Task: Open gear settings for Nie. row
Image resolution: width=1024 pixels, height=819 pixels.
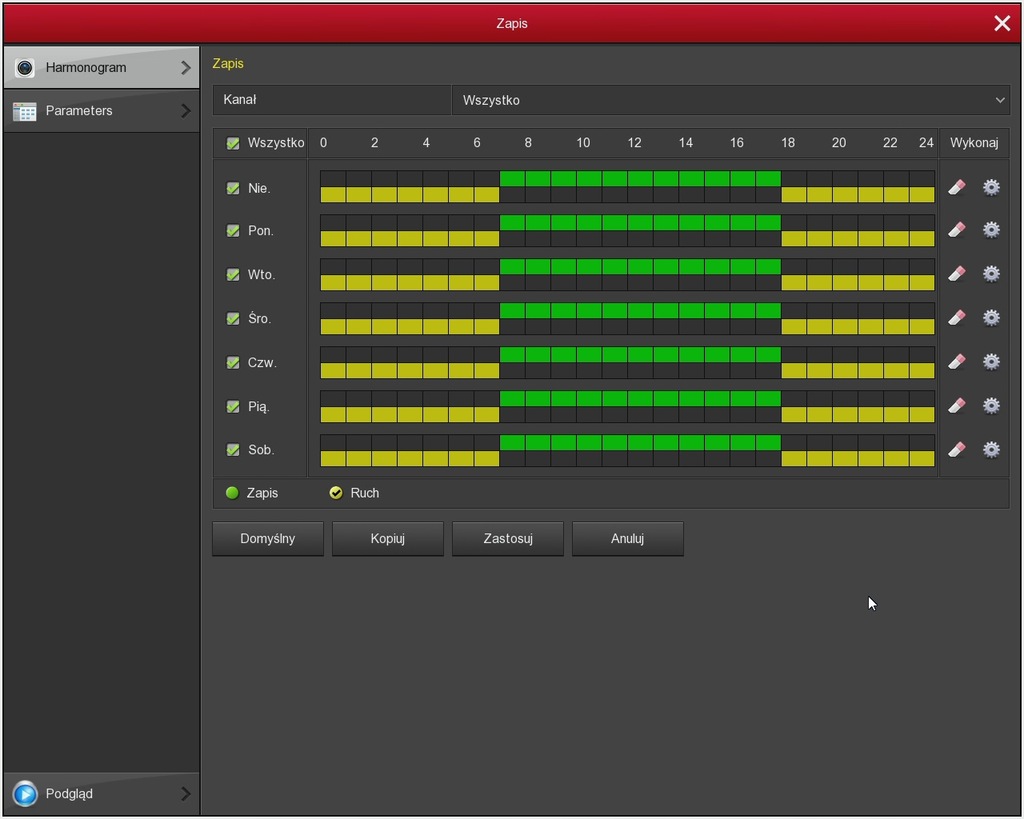Action: point(991,187)
